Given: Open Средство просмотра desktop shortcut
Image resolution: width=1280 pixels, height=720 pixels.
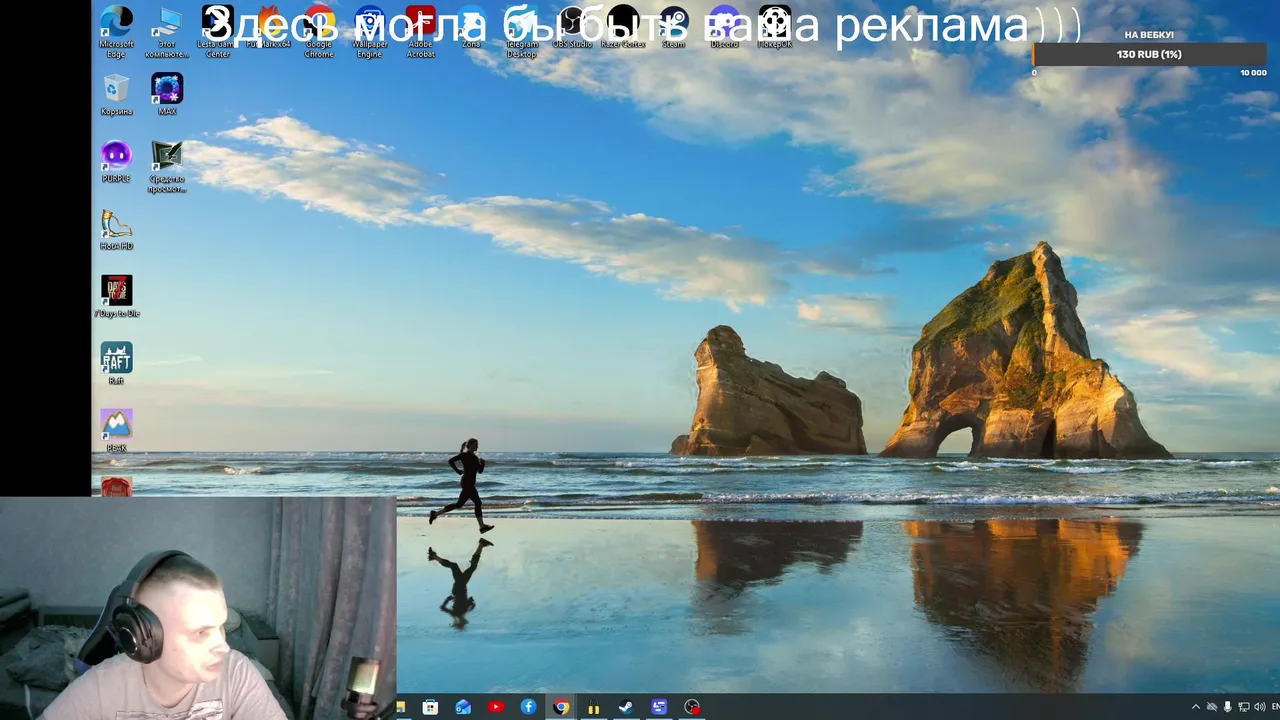Looking at the screenshot, I should pyautogui.click(x=167, y=166).
